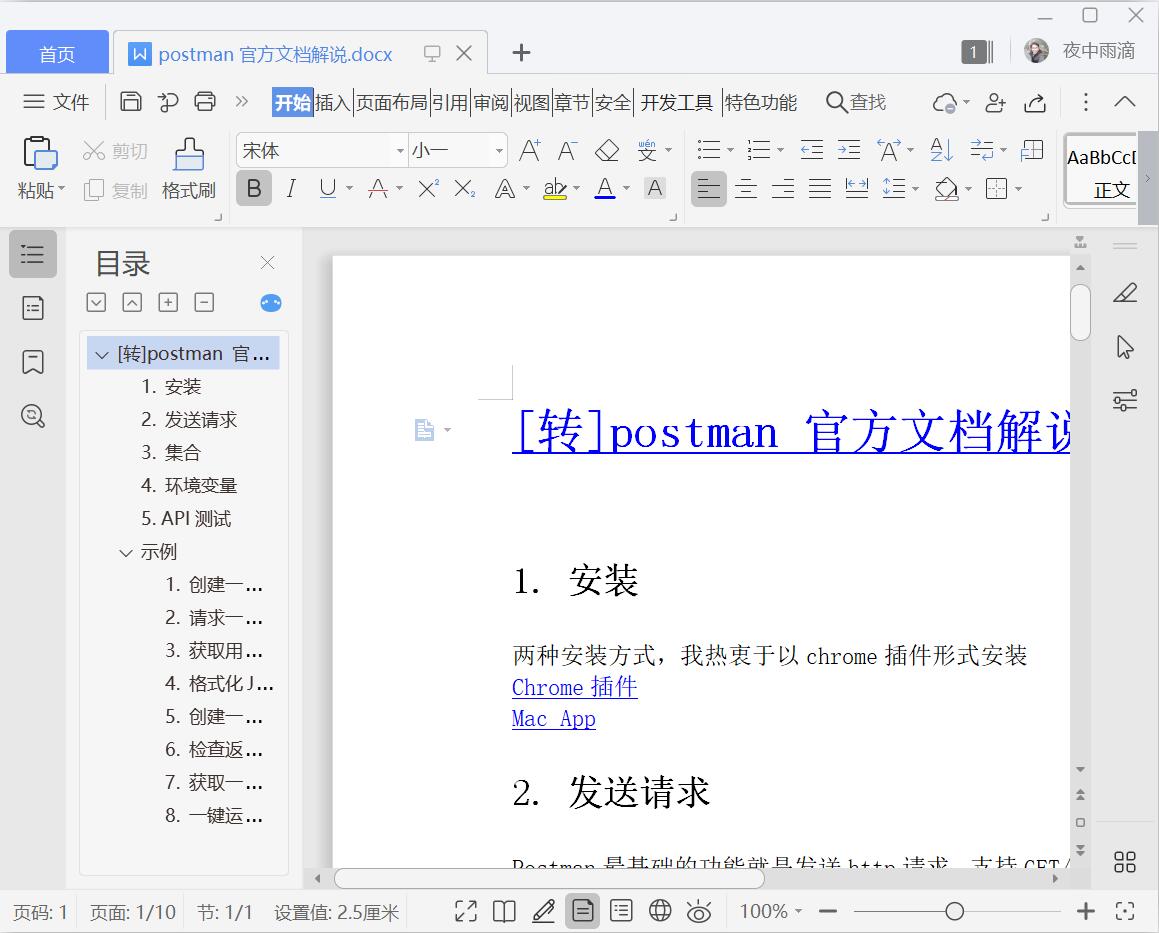Click the Paste clipboard icon
Screen dimensions: 1159x933
point(40,153)
